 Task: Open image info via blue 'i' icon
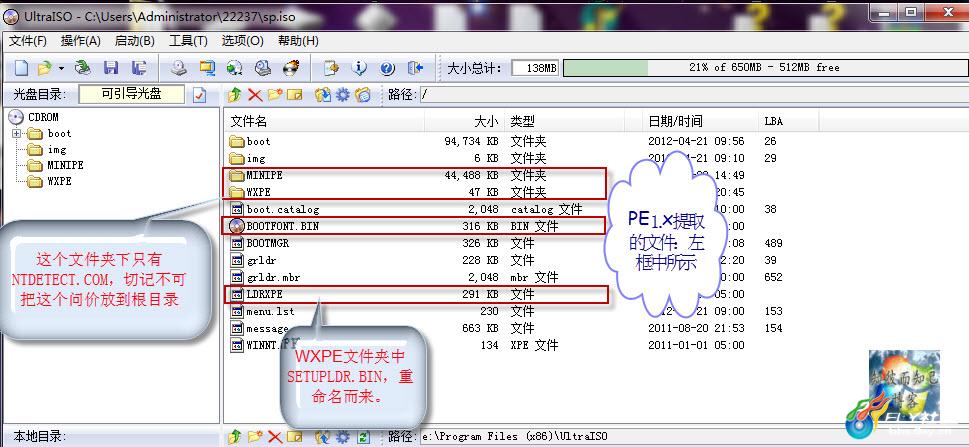pyautogui.click(x=359, y=67)
